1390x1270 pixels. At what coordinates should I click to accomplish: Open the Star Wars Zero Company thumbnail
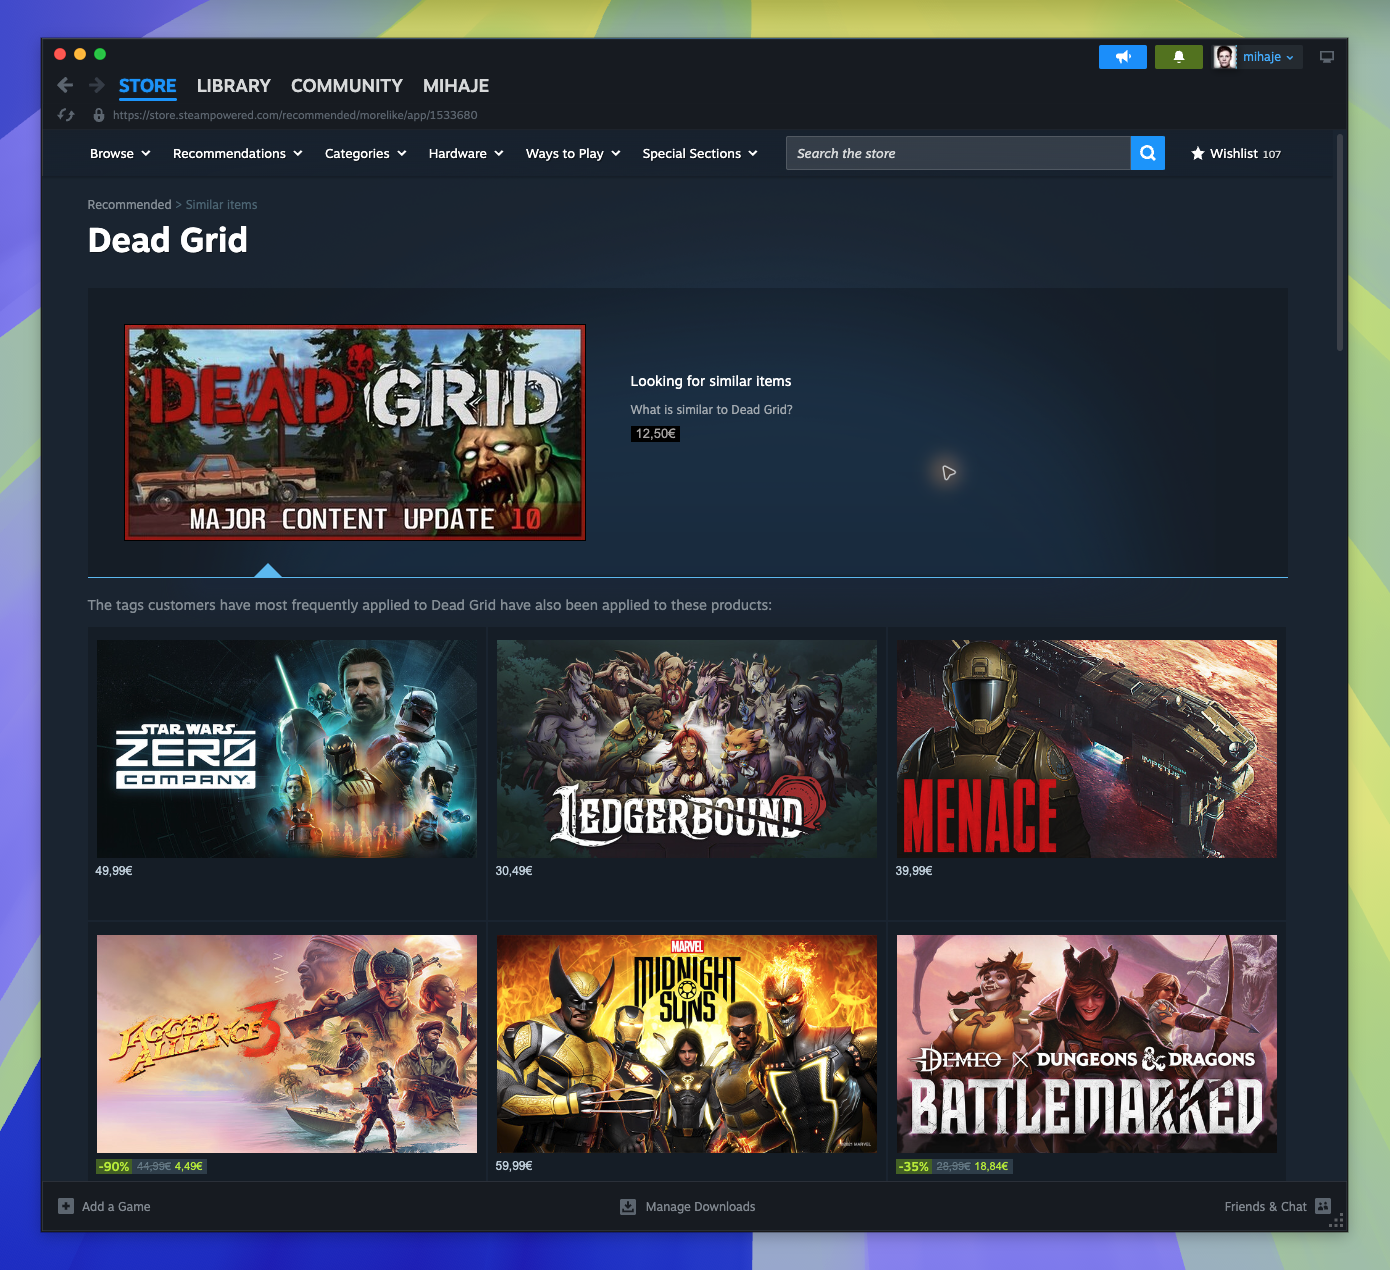click(x=287, y=749)
